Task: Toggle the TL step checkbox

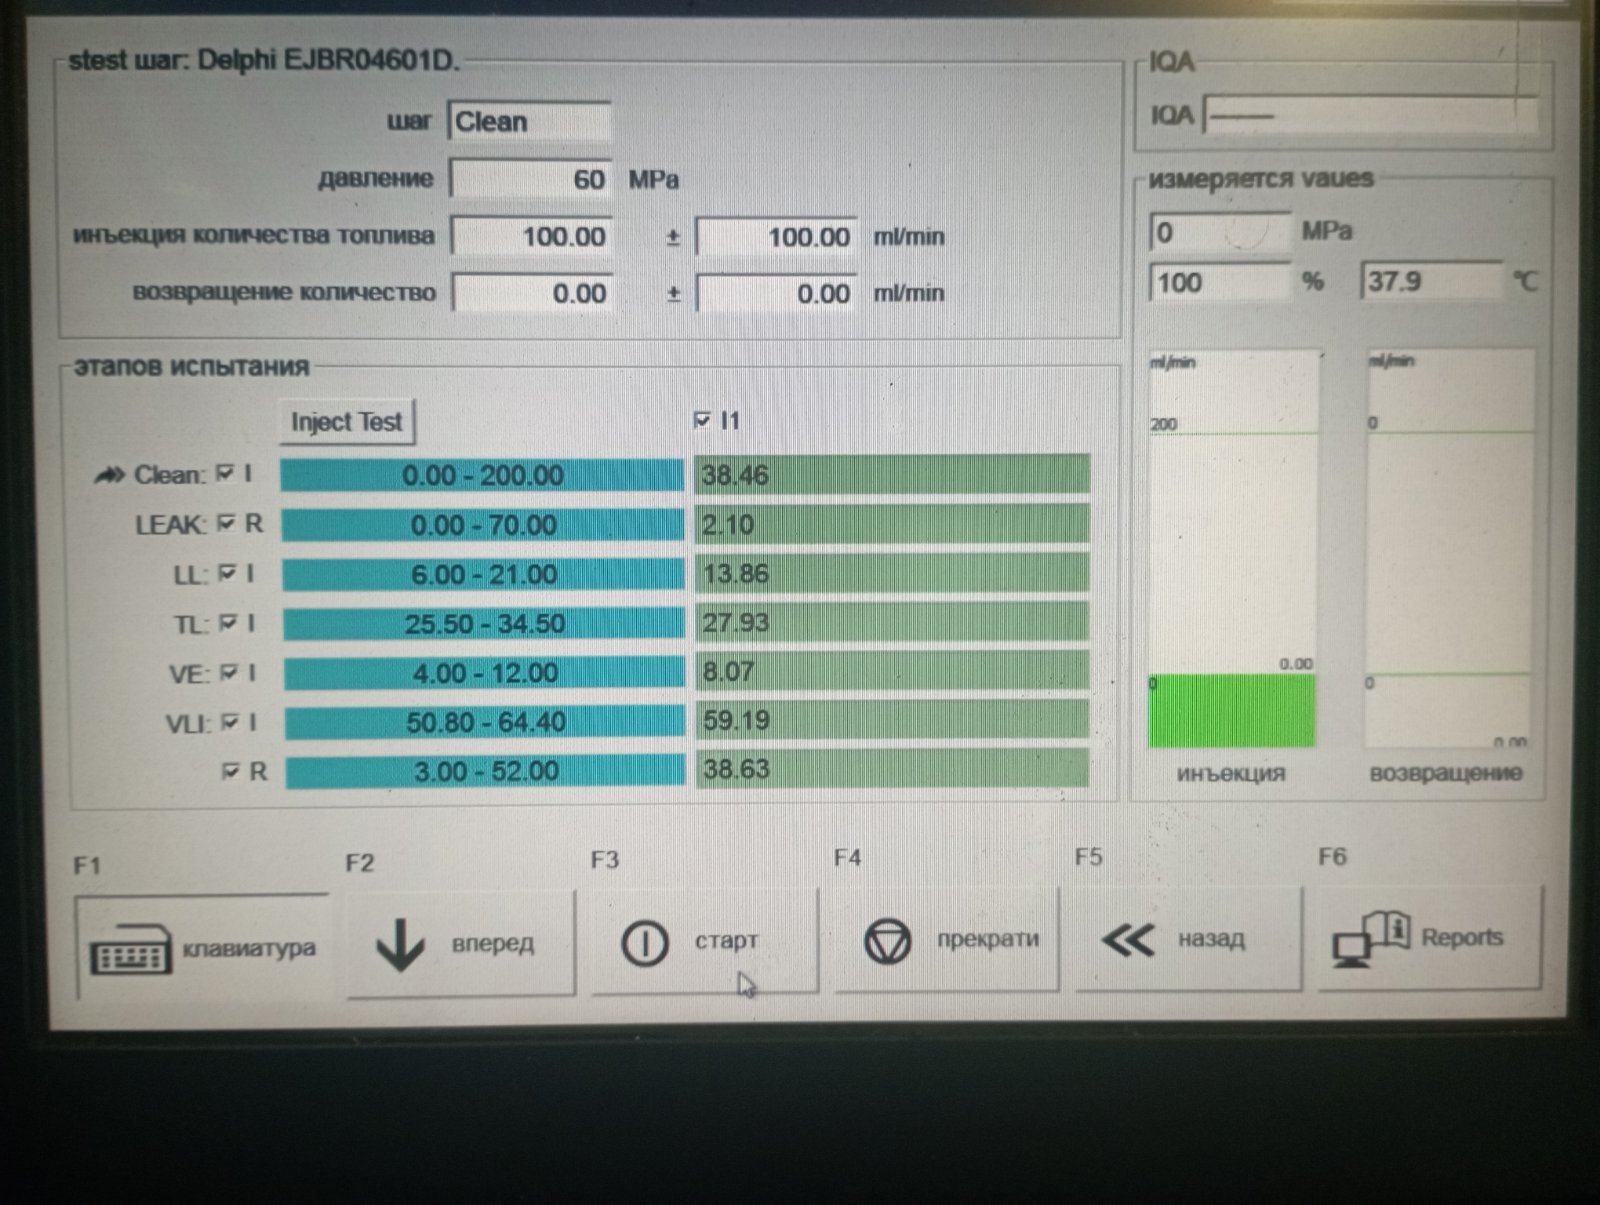Action: click(x=229, y=623)
